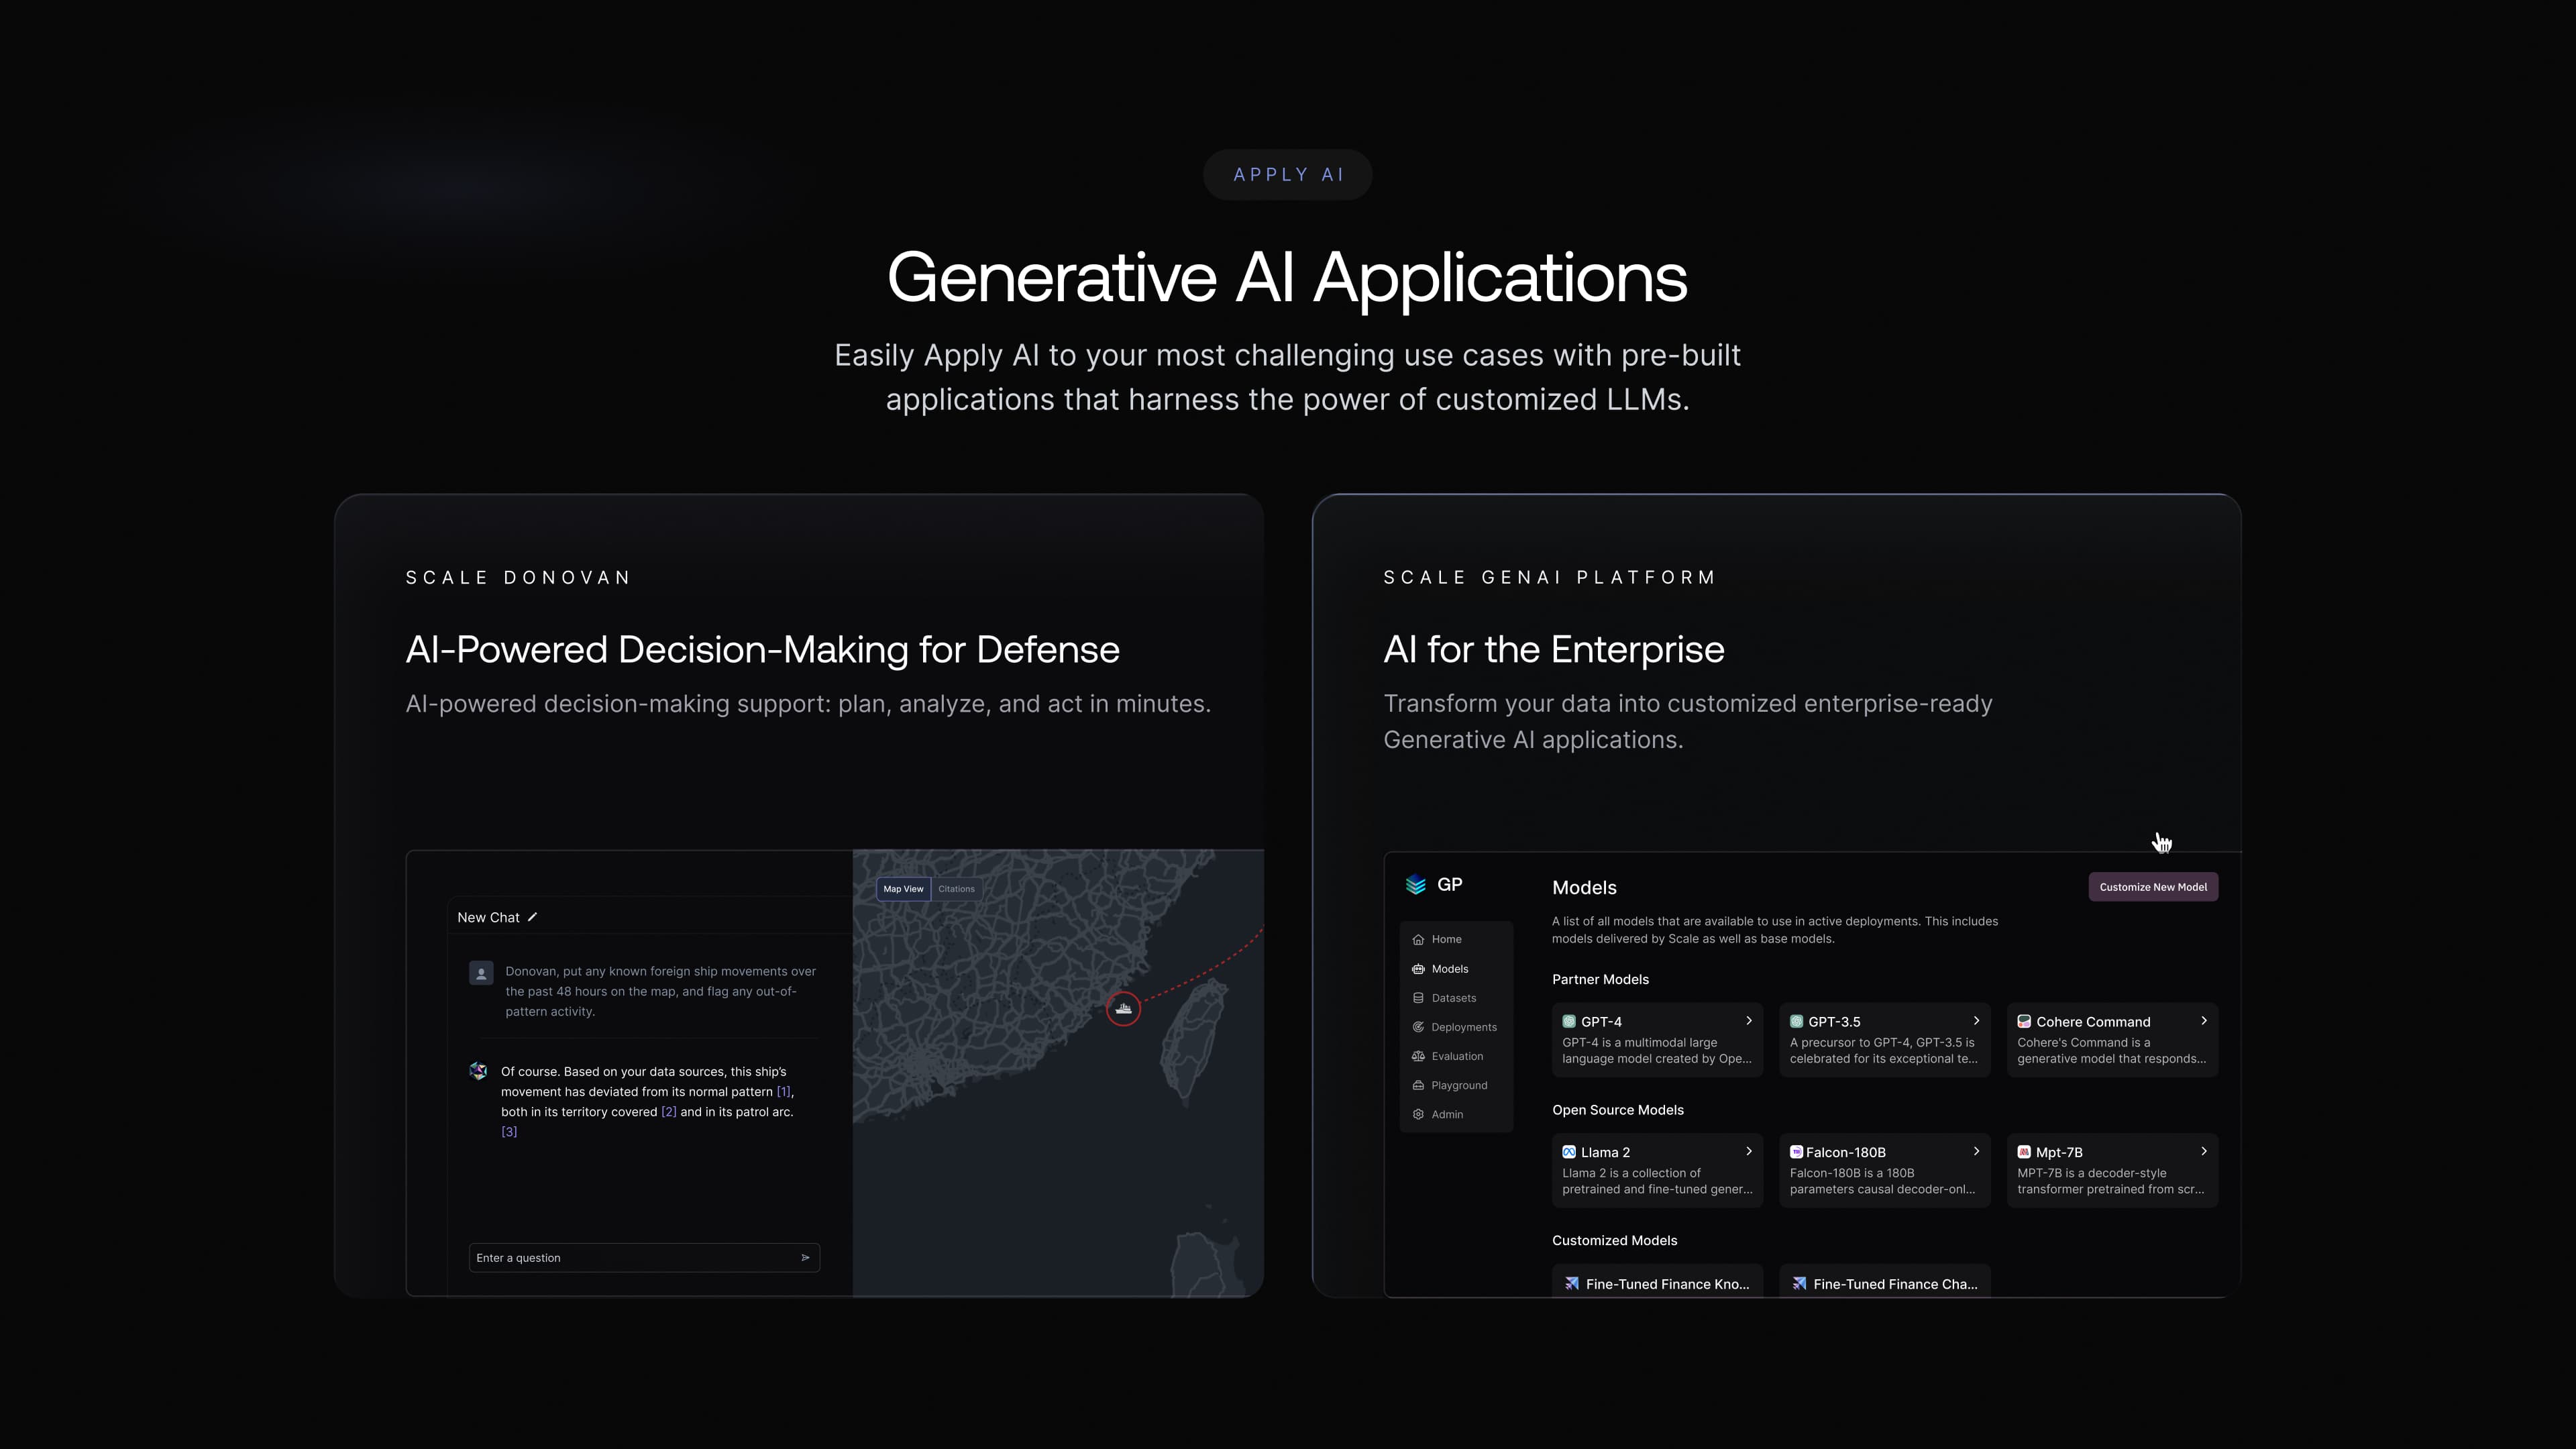2576x1449 pixels.
Task: Select Datasets in the sidebar
Action: [x=1453, y=998]
